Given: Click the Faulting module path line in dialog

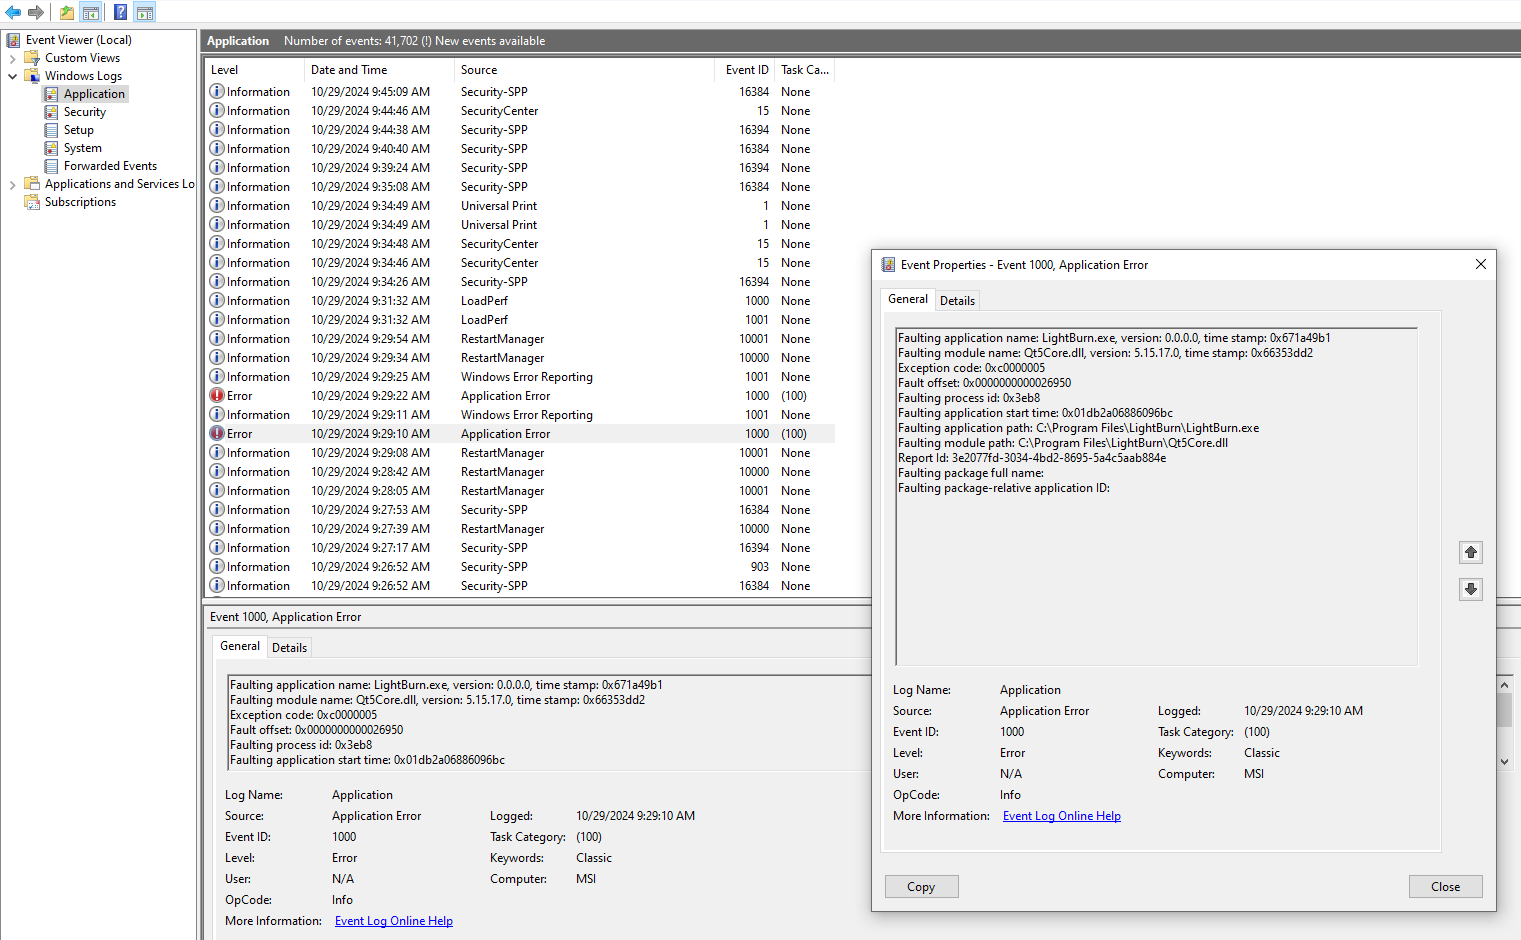Looking at the screenshot, I should (x=1062, y=443).
